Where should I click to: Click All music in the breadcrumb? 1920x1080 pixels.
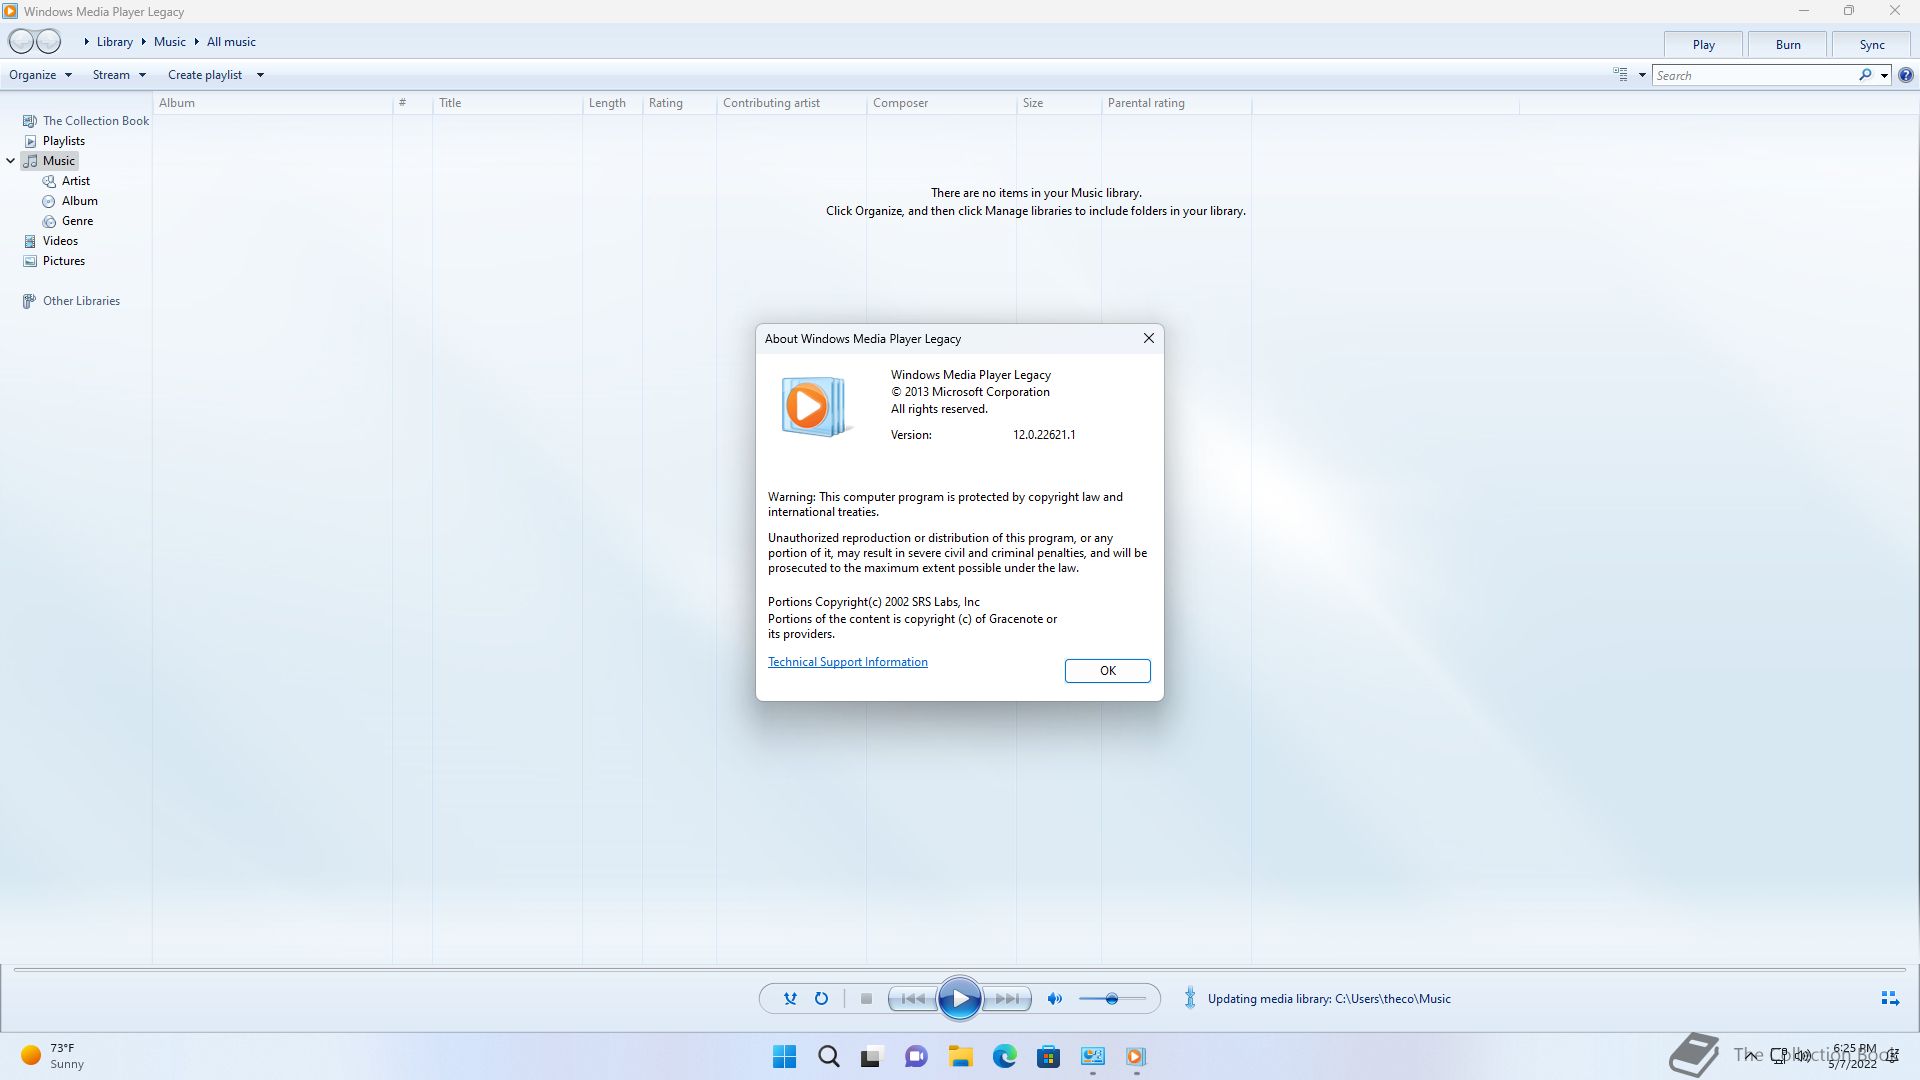[x=231, y=42]
